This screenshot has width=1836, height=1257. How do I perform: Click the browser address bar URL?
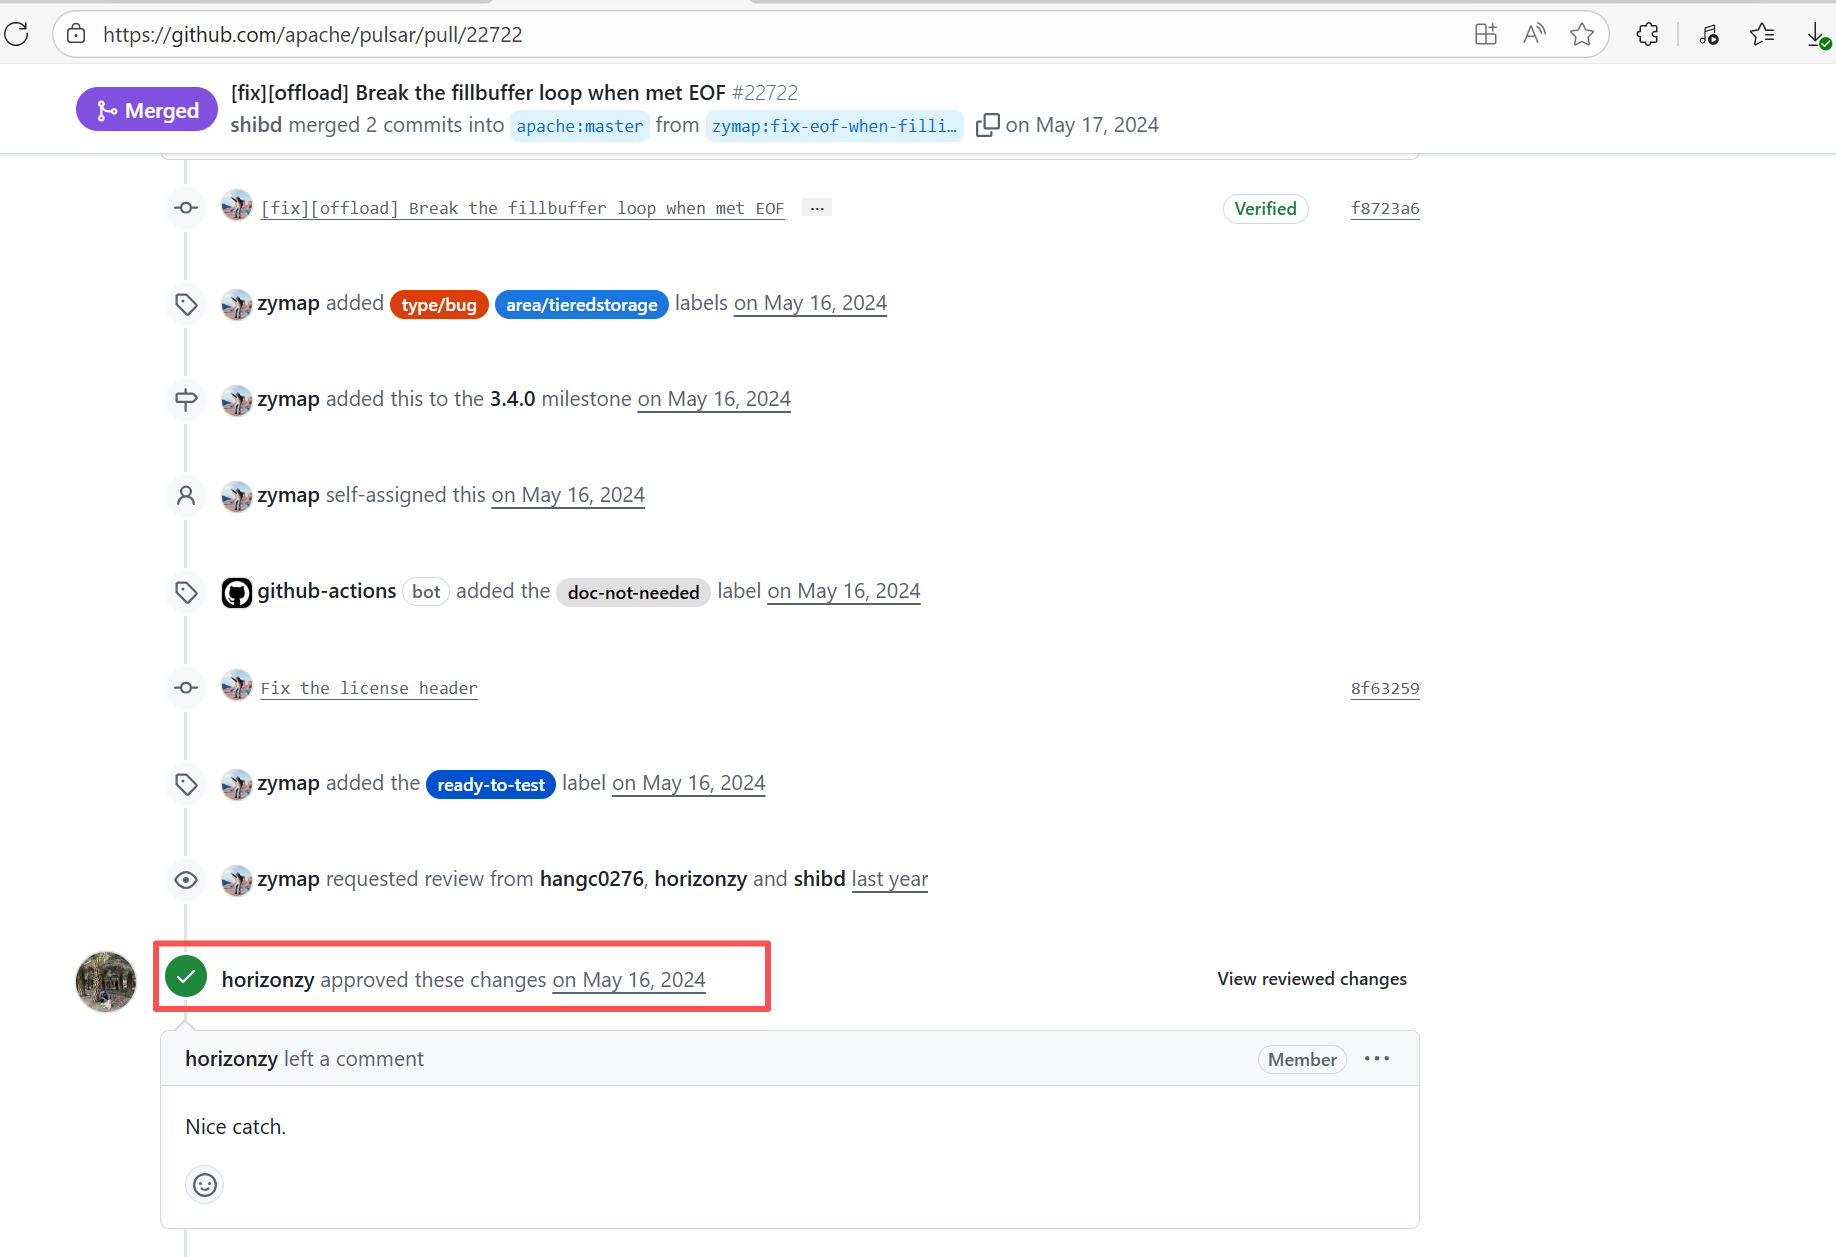click(312, 34)
